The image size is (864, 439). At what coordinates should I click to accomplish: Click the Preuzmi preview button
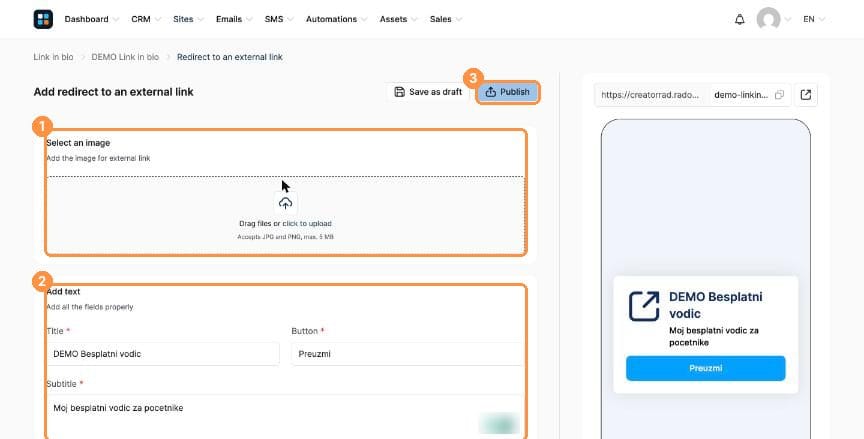705,368
